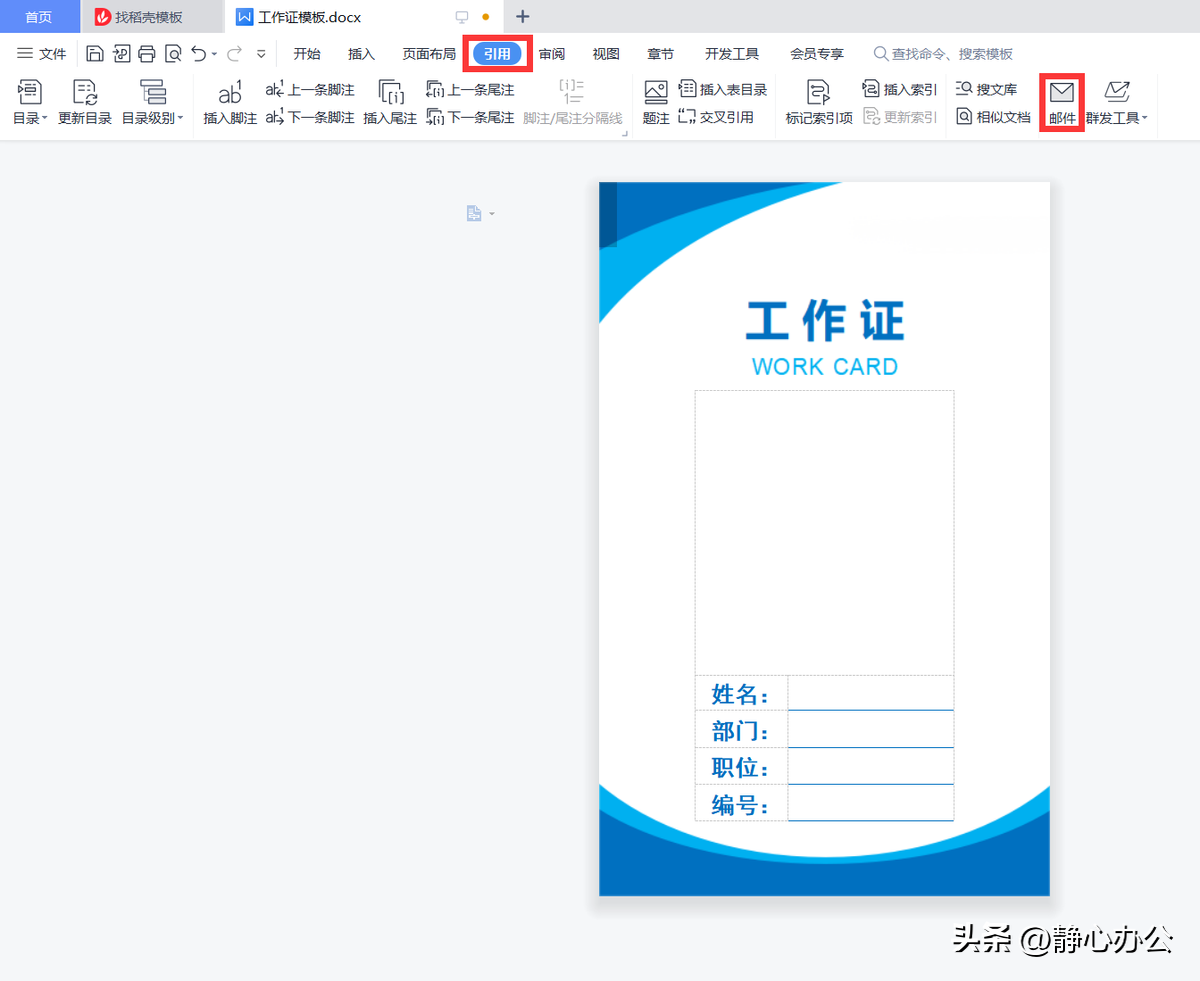This screenshot has height=981, width=1200.
Task: Go to 上一条脚注 previous footnote
Action: pos(310,90)
